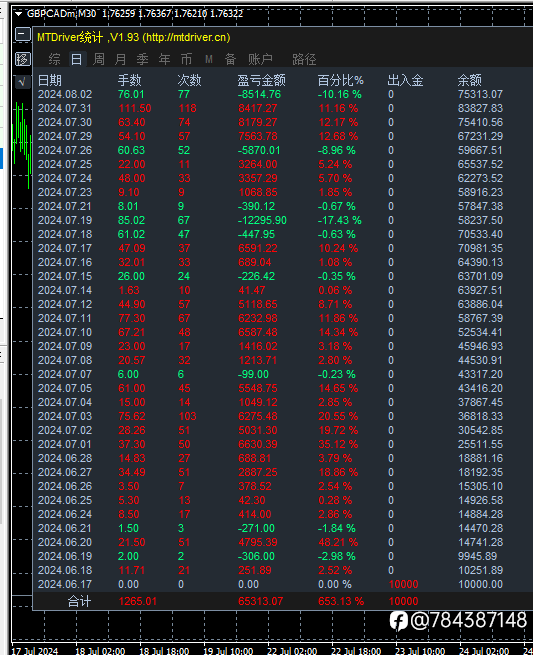Select the 日 daily tab
Image resolution: width=533 pixels, height=655 pixels.
pos(77,59)
